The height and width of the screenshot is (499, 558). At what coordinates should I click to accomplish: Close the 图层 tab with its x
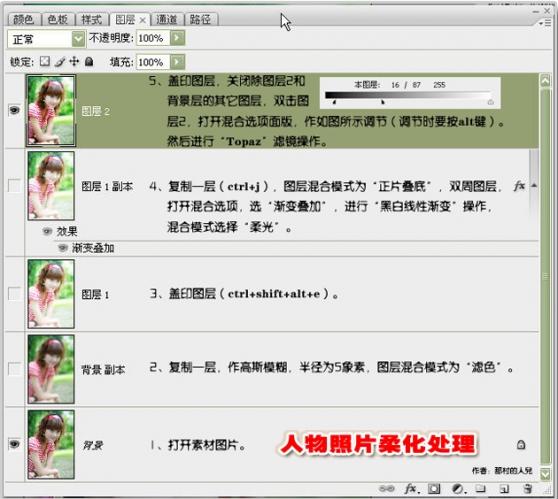point(142,20)
